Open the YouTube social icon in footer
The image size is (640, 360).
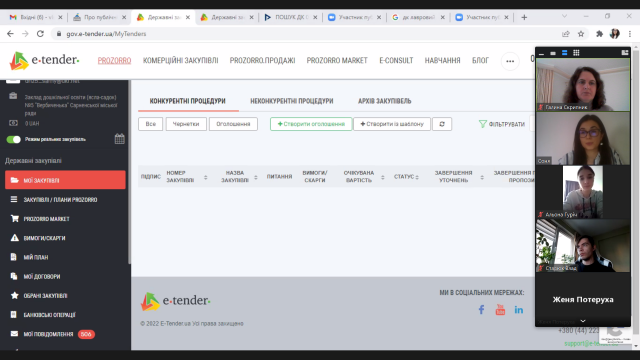point(500,310)
